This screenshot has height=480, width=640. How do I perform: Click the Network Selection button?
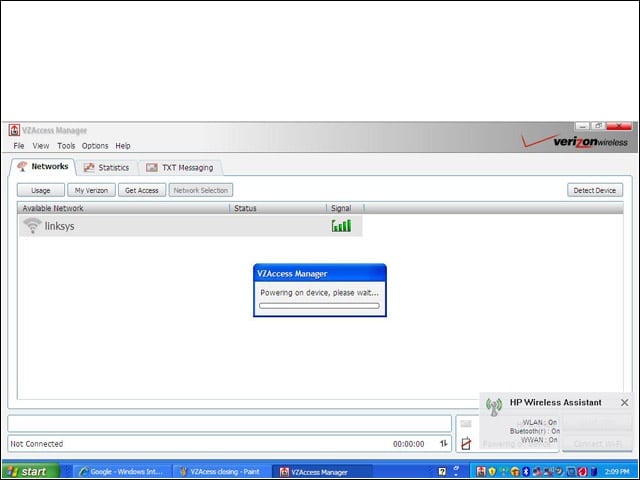tap(201, 190)
